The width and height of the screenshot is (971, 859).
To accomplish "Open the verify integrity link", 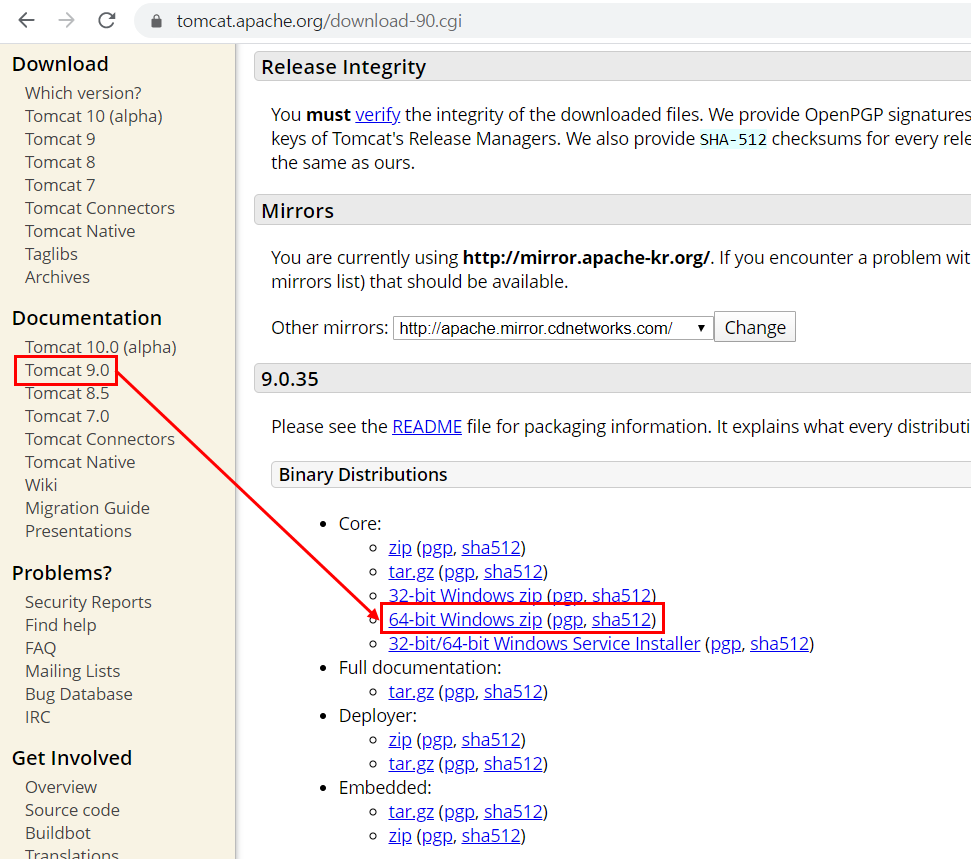I will [378, 115].
